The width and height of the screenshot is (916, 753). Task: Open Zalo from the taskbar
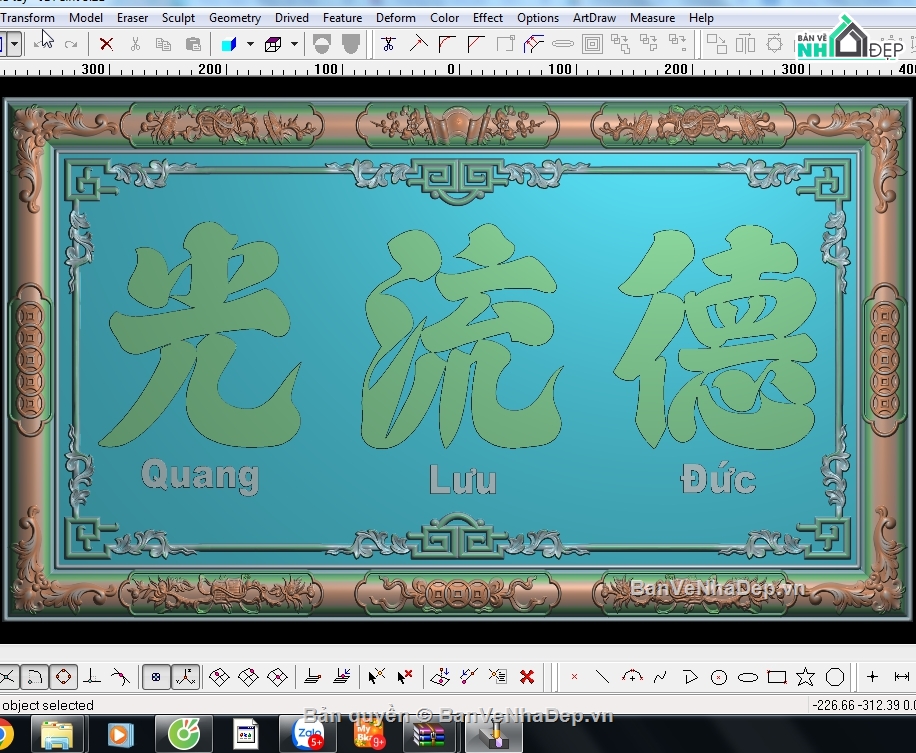coord(308,734)
